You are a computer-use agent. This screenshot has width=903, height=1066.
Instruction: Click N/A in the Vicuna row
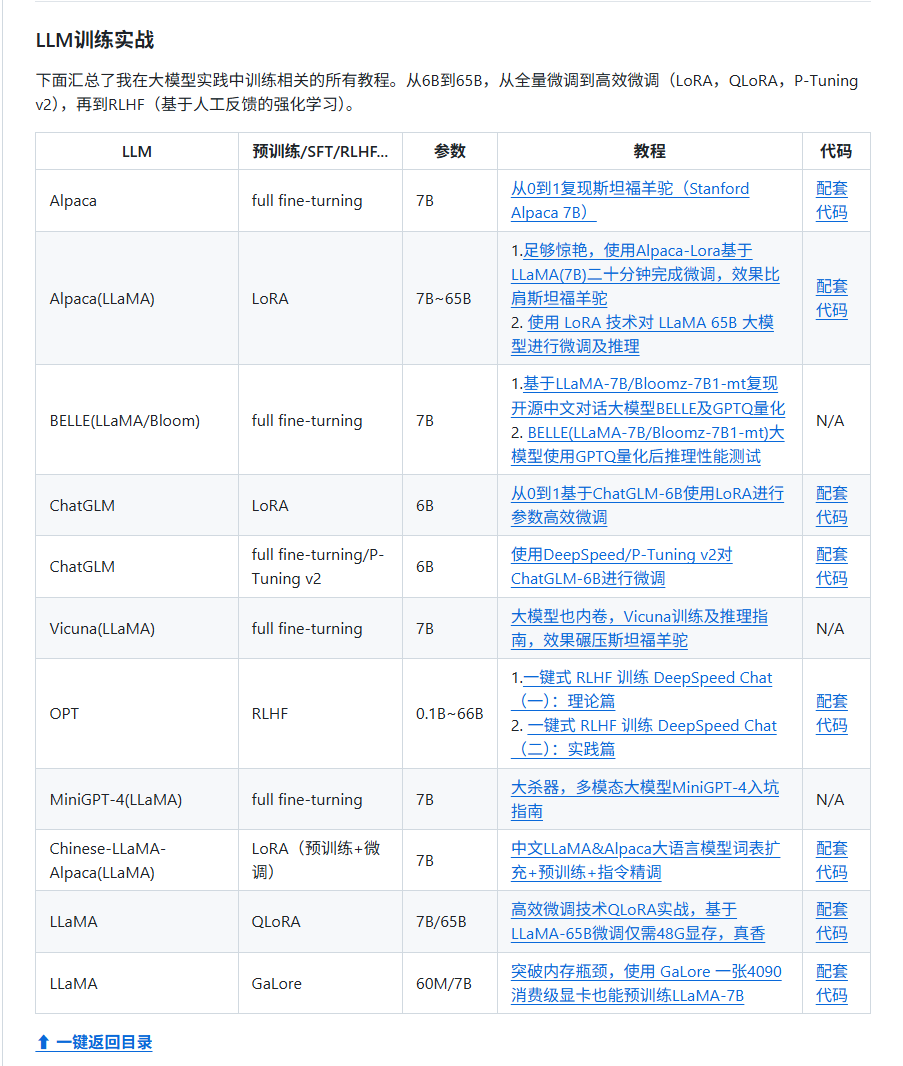click(830, 629)
